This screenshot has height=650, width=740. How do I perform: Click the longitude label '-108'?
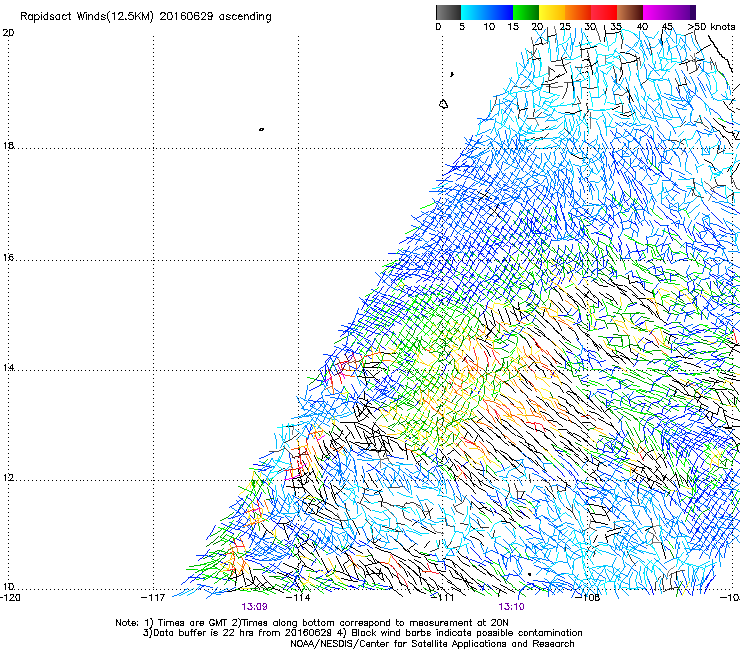pyautogui.click(x=588, y=598)
